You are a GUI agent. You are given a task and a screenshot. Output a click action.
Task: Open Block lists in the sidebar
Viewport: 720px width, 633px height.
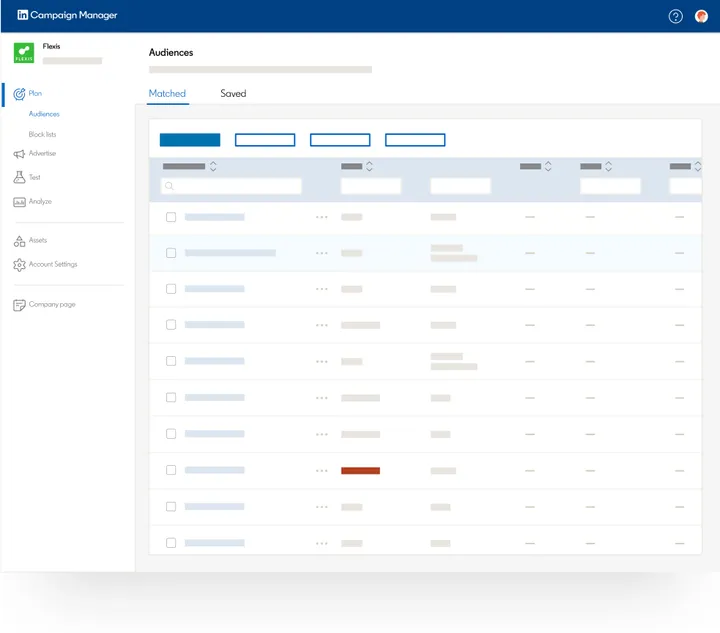point(42,134)
